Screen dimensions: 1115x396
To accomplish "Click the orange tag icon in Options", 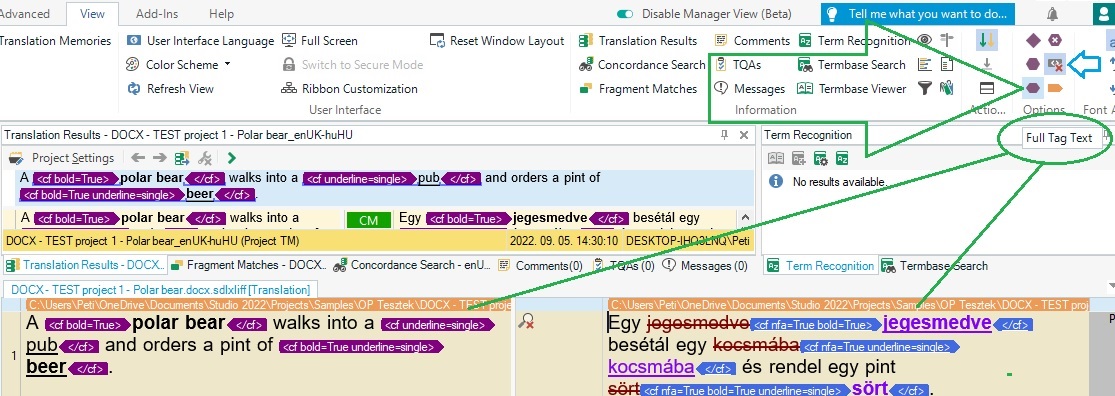I will click(x=1055, y=88).
